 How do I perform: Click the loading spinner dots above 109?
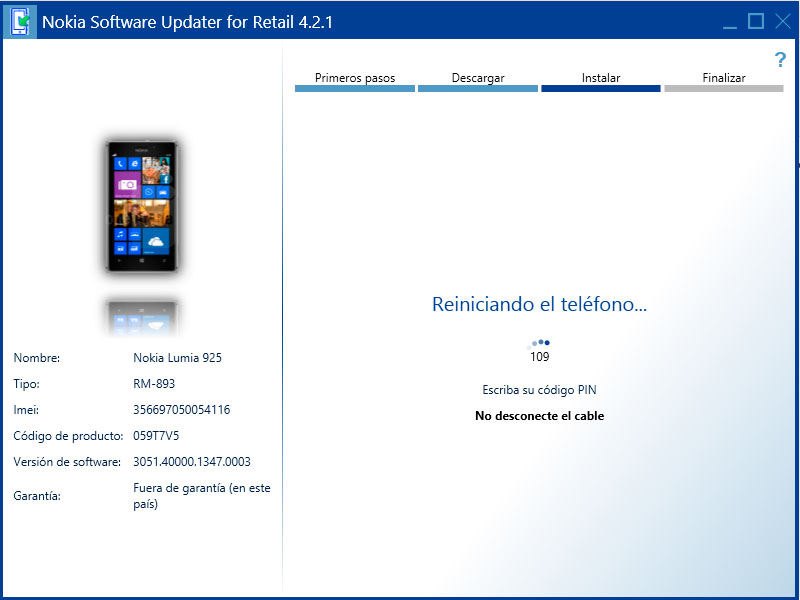pos(540,343)
